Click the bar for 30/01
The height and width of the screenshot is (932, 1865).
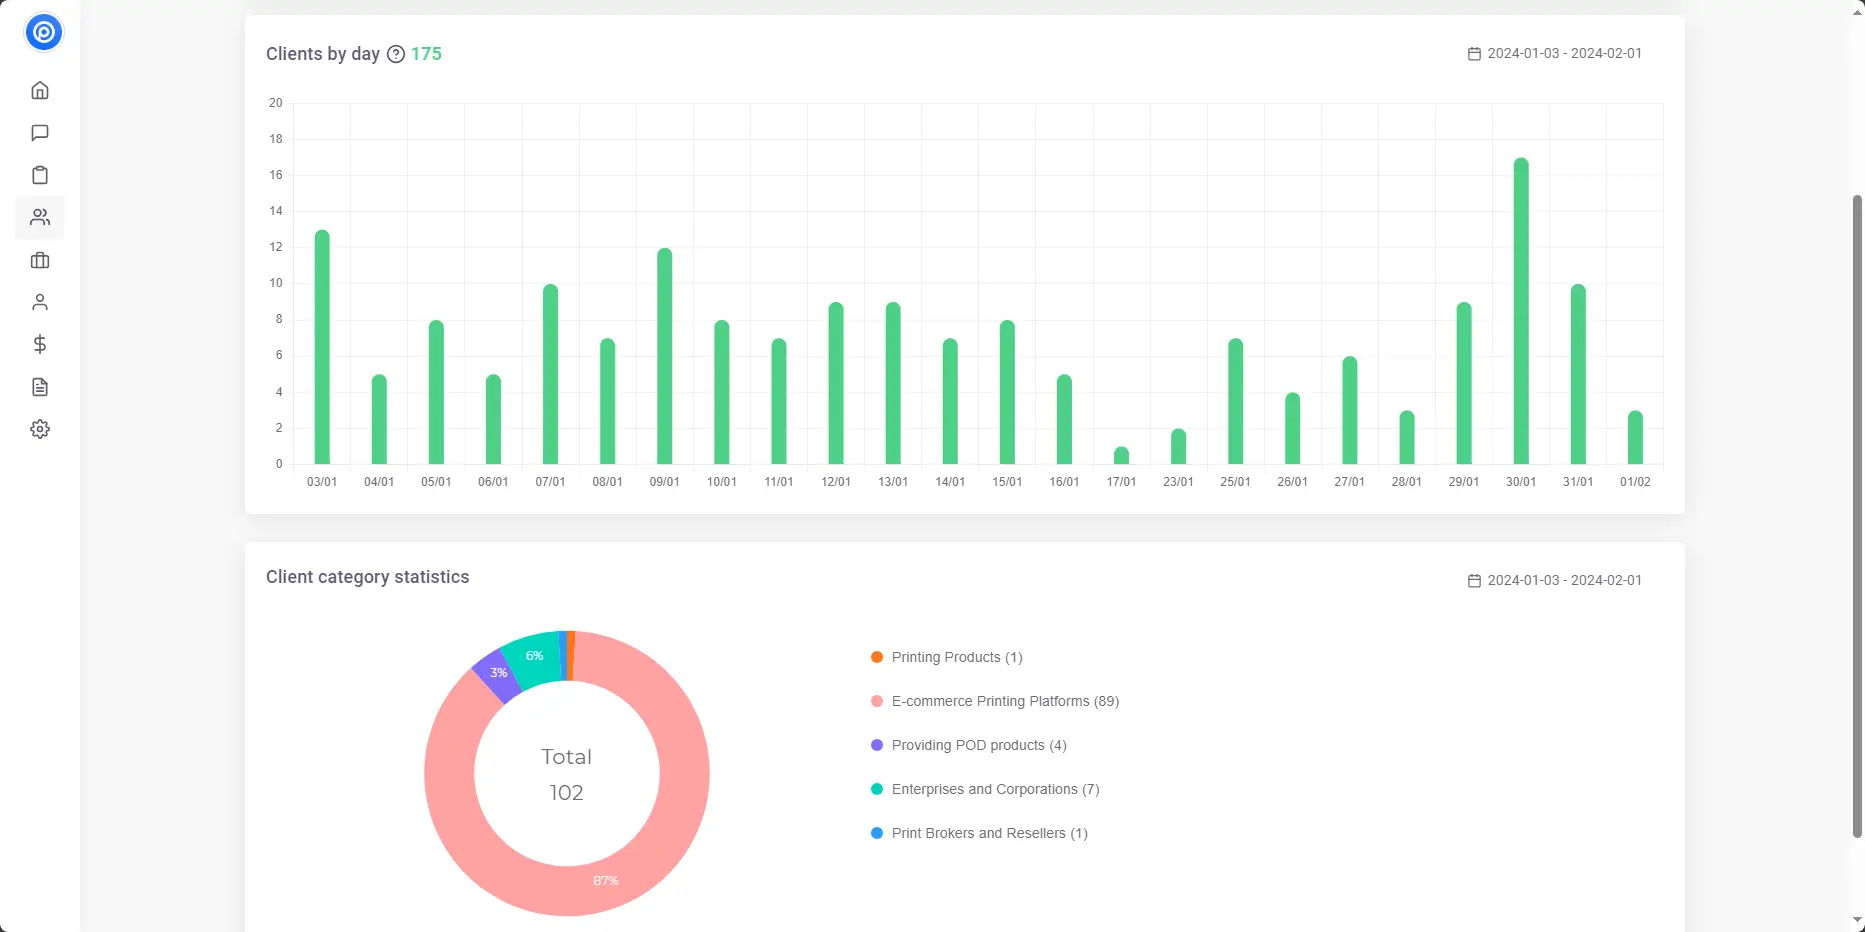[1520, 310]
